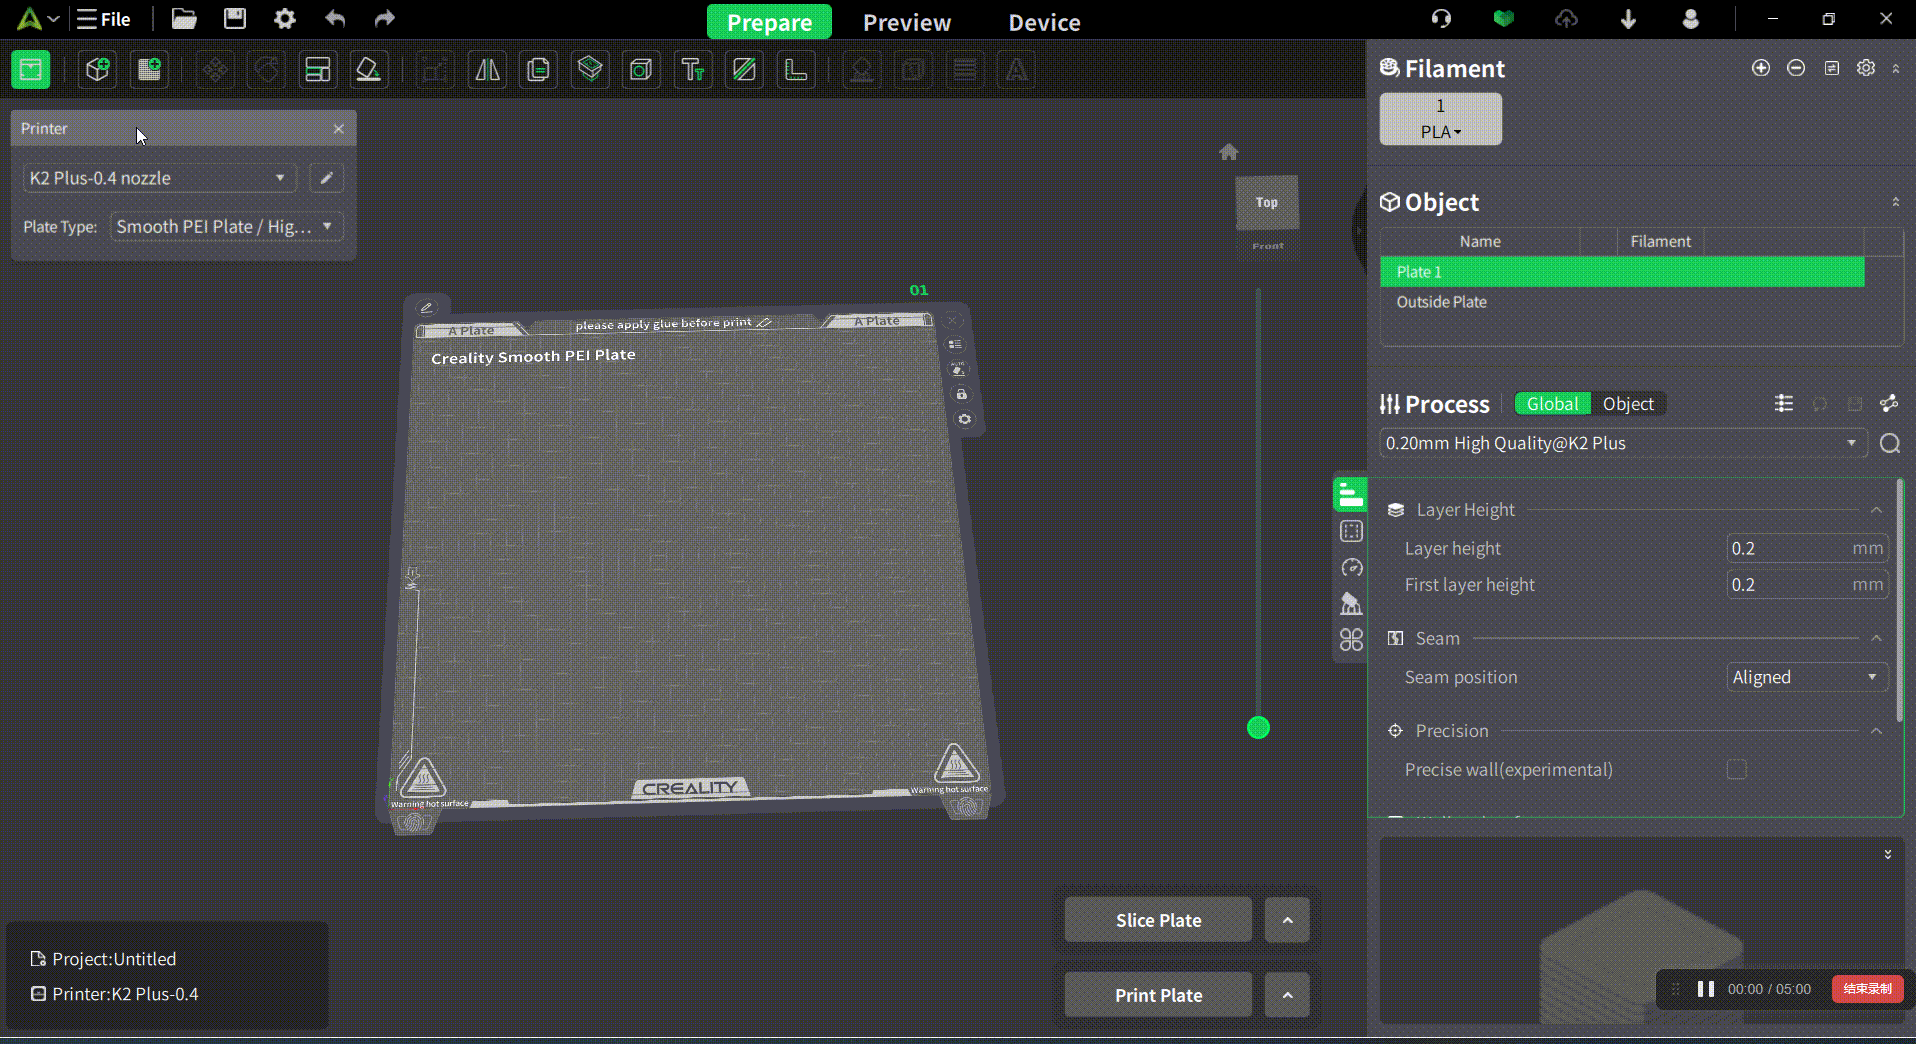Click the Print Plate button
Screen dimensions: 1916x1044
1158,995
